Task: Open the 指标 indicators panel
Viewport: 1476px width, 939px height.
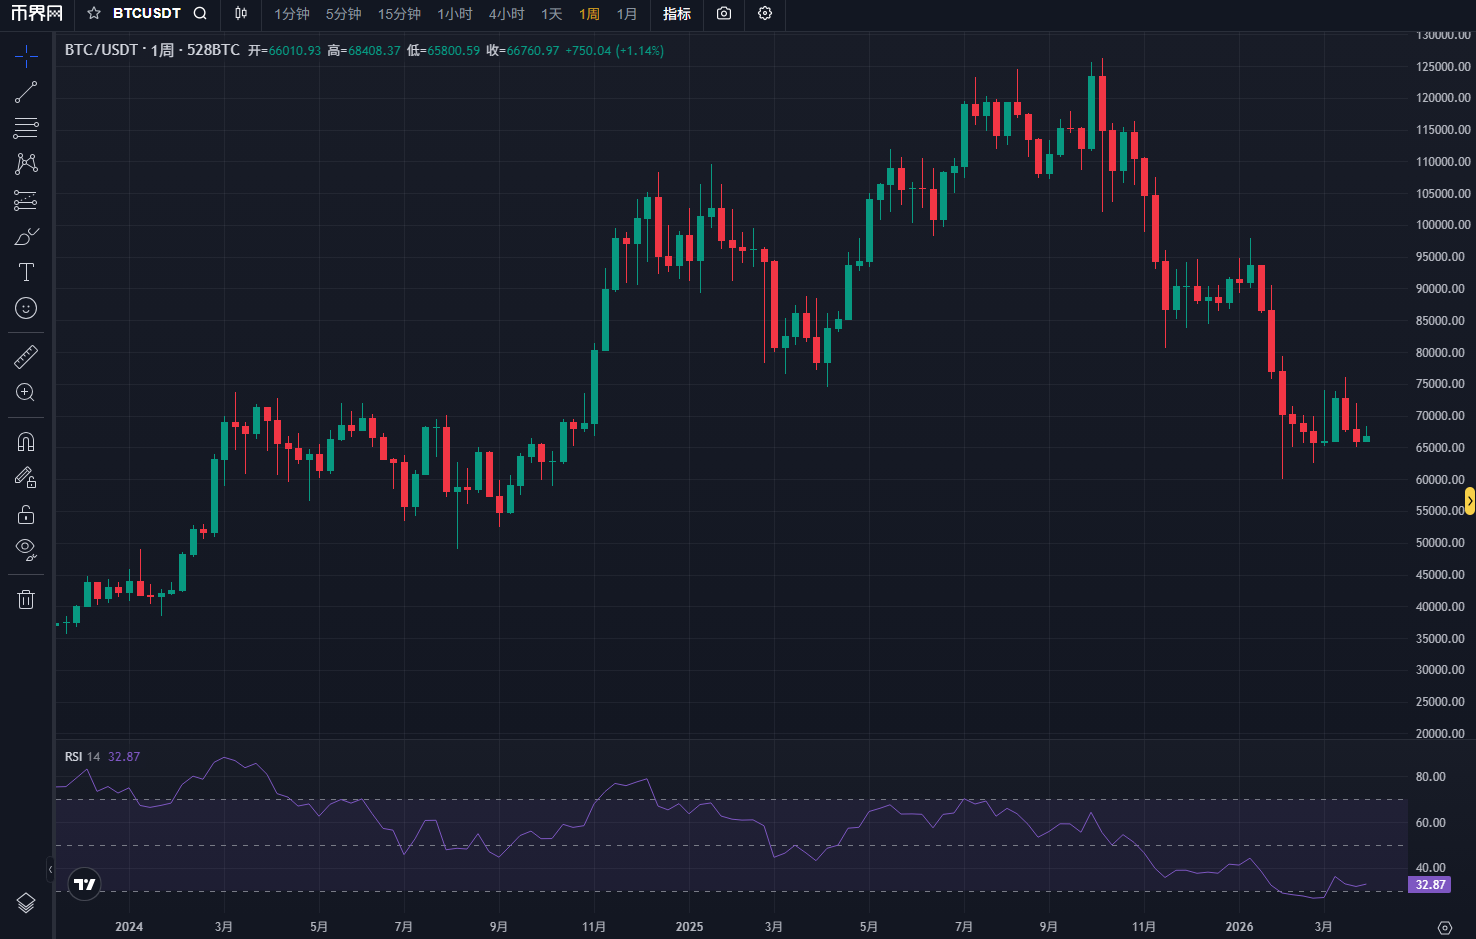Action: point(677,14)
